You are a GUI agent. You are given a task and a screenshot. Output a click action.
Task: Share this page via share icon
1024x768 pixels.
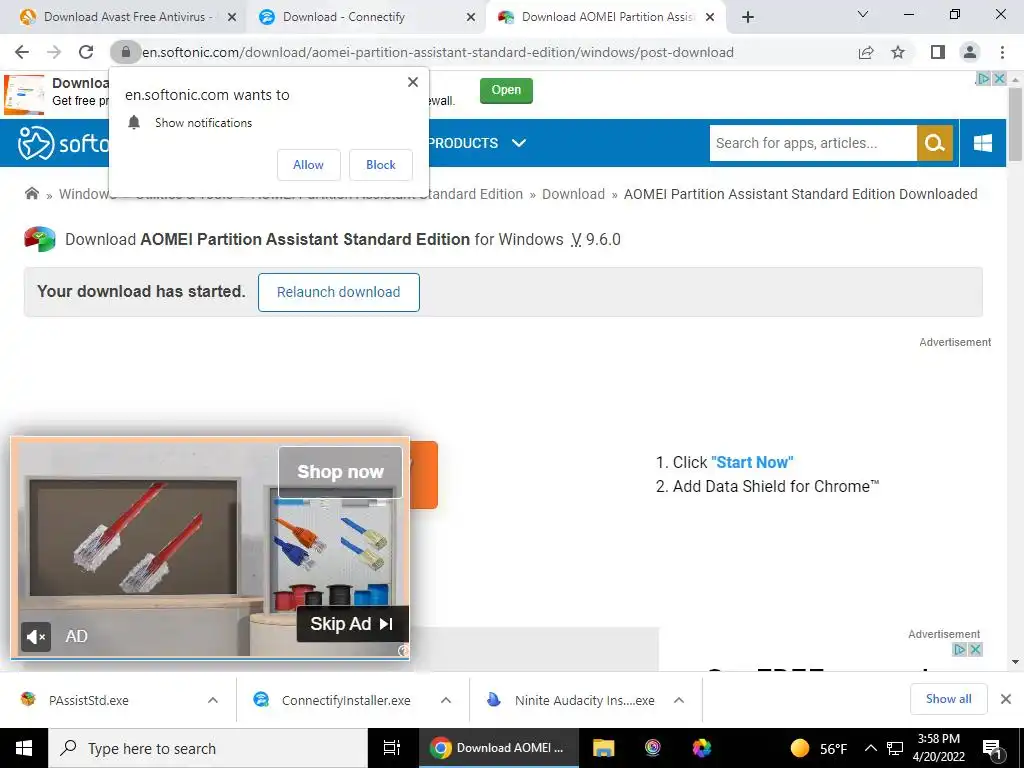(x=866, y=52)
